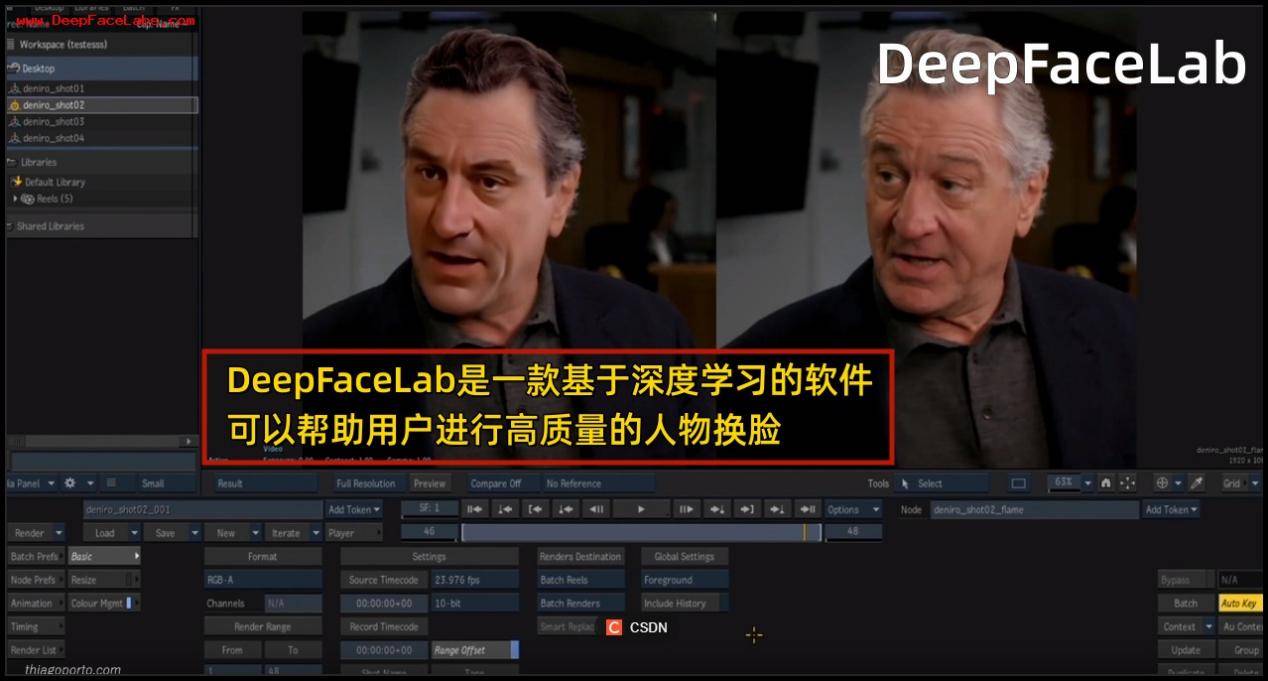Click the Play forward button
Screen dimensions: 1268x681
click(x=641, y=509)
